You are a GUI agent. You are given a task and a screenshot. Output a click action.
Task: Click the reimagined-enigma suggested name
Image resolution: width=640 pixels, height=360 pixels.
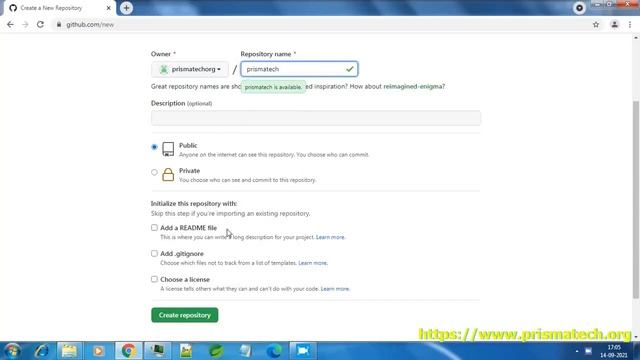(412, 87)
